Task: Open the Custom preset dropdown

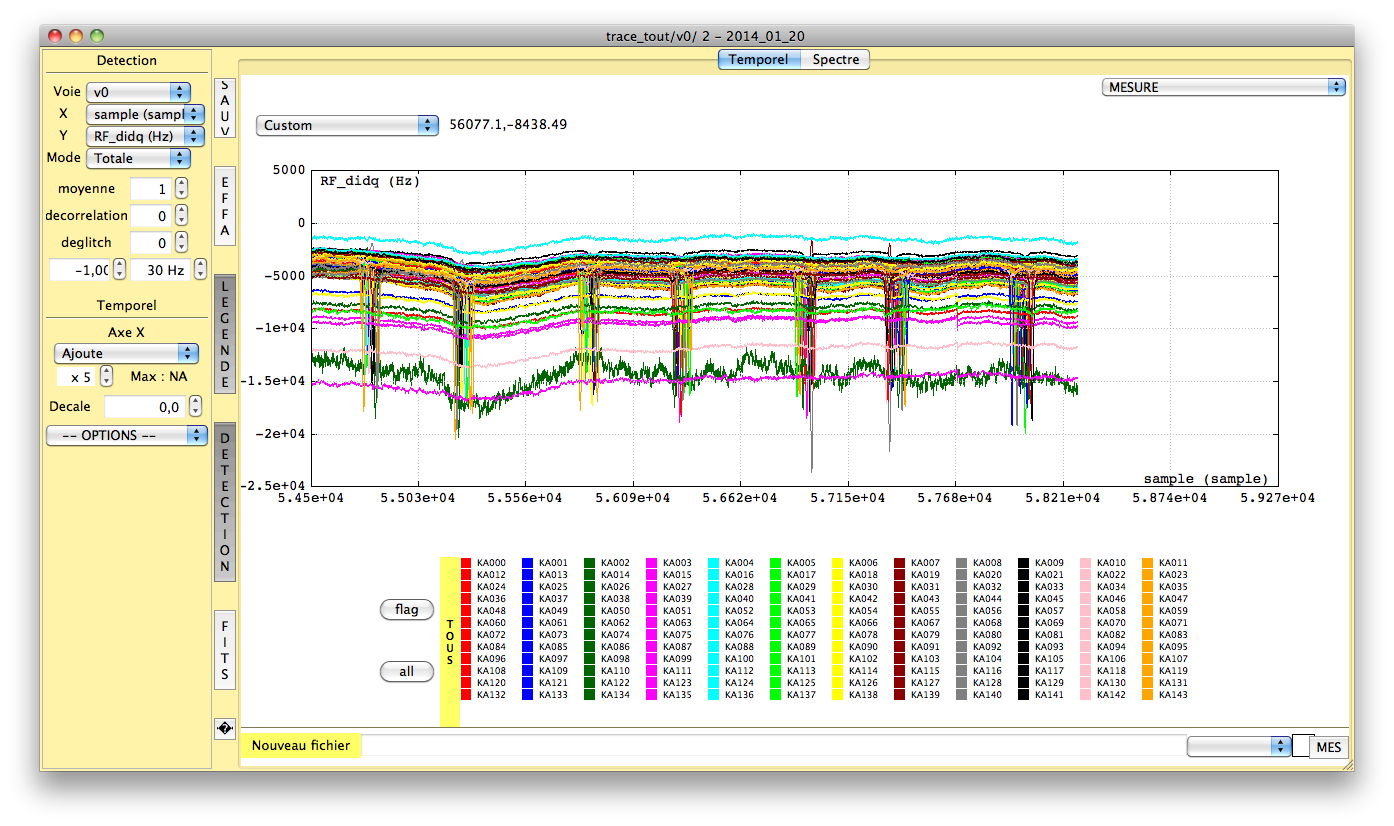Action: point(347,125)
